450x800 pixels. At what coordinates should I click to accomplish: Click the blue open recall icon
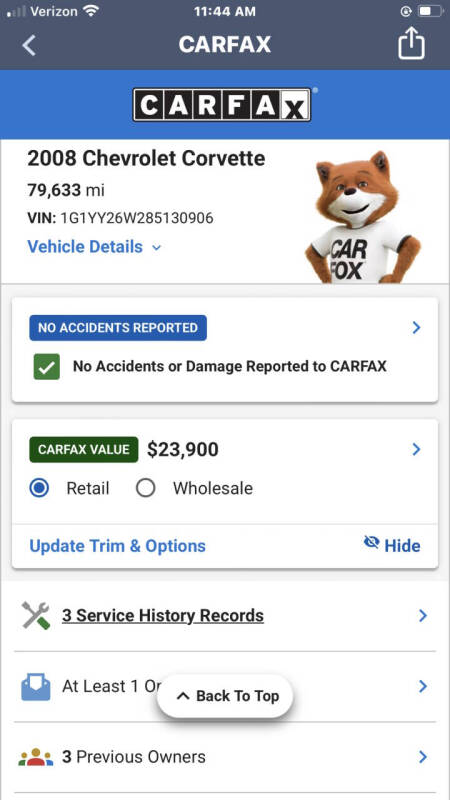pos(36,687)
